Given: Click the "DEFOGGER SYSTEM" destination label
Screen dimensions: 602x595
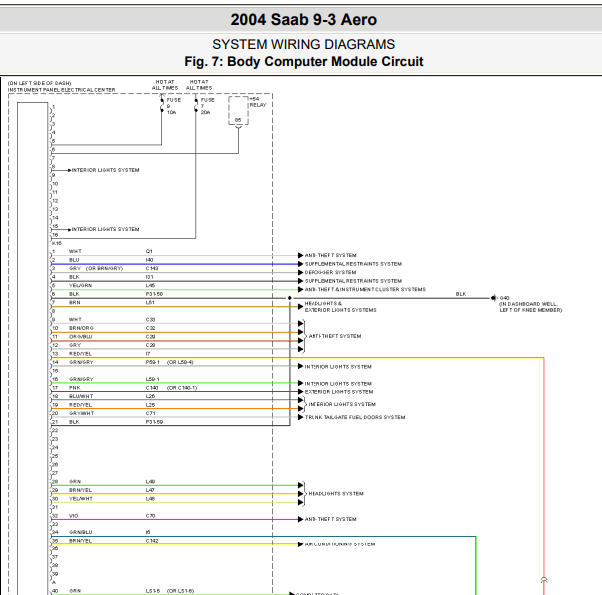Looking at the screenshot, I should [x=330, y=272].
